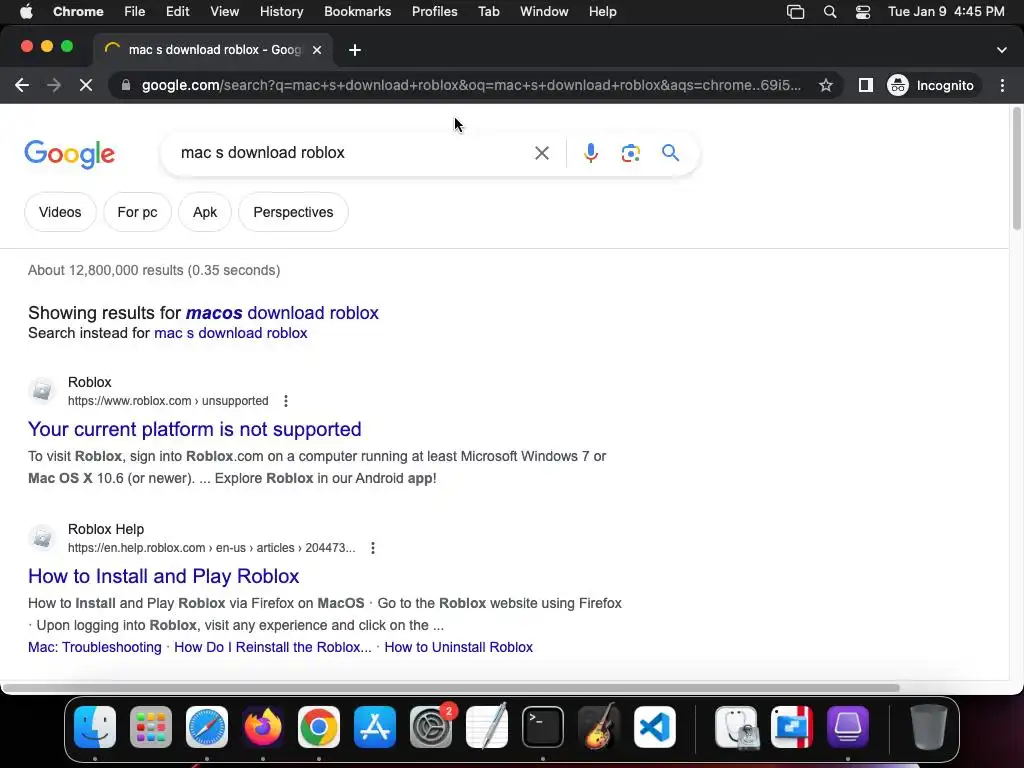1024x768 pixels.
Task: Open Chrome's three-dot menu
Action: tap(1002, 86)
